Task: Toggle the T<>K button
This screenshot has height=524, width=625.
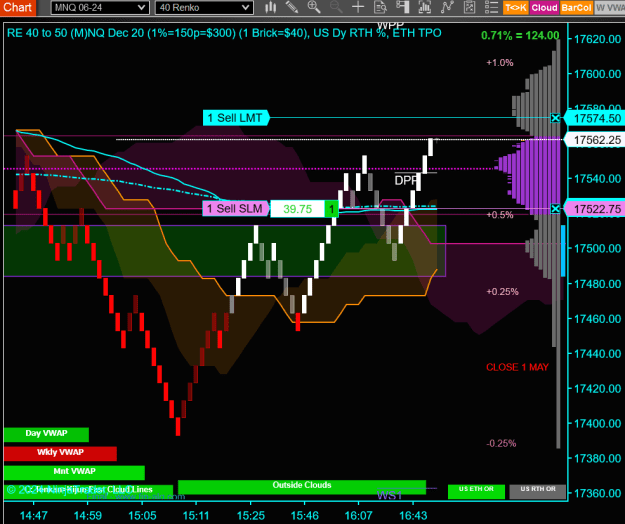Action: (x=515, y=8)
